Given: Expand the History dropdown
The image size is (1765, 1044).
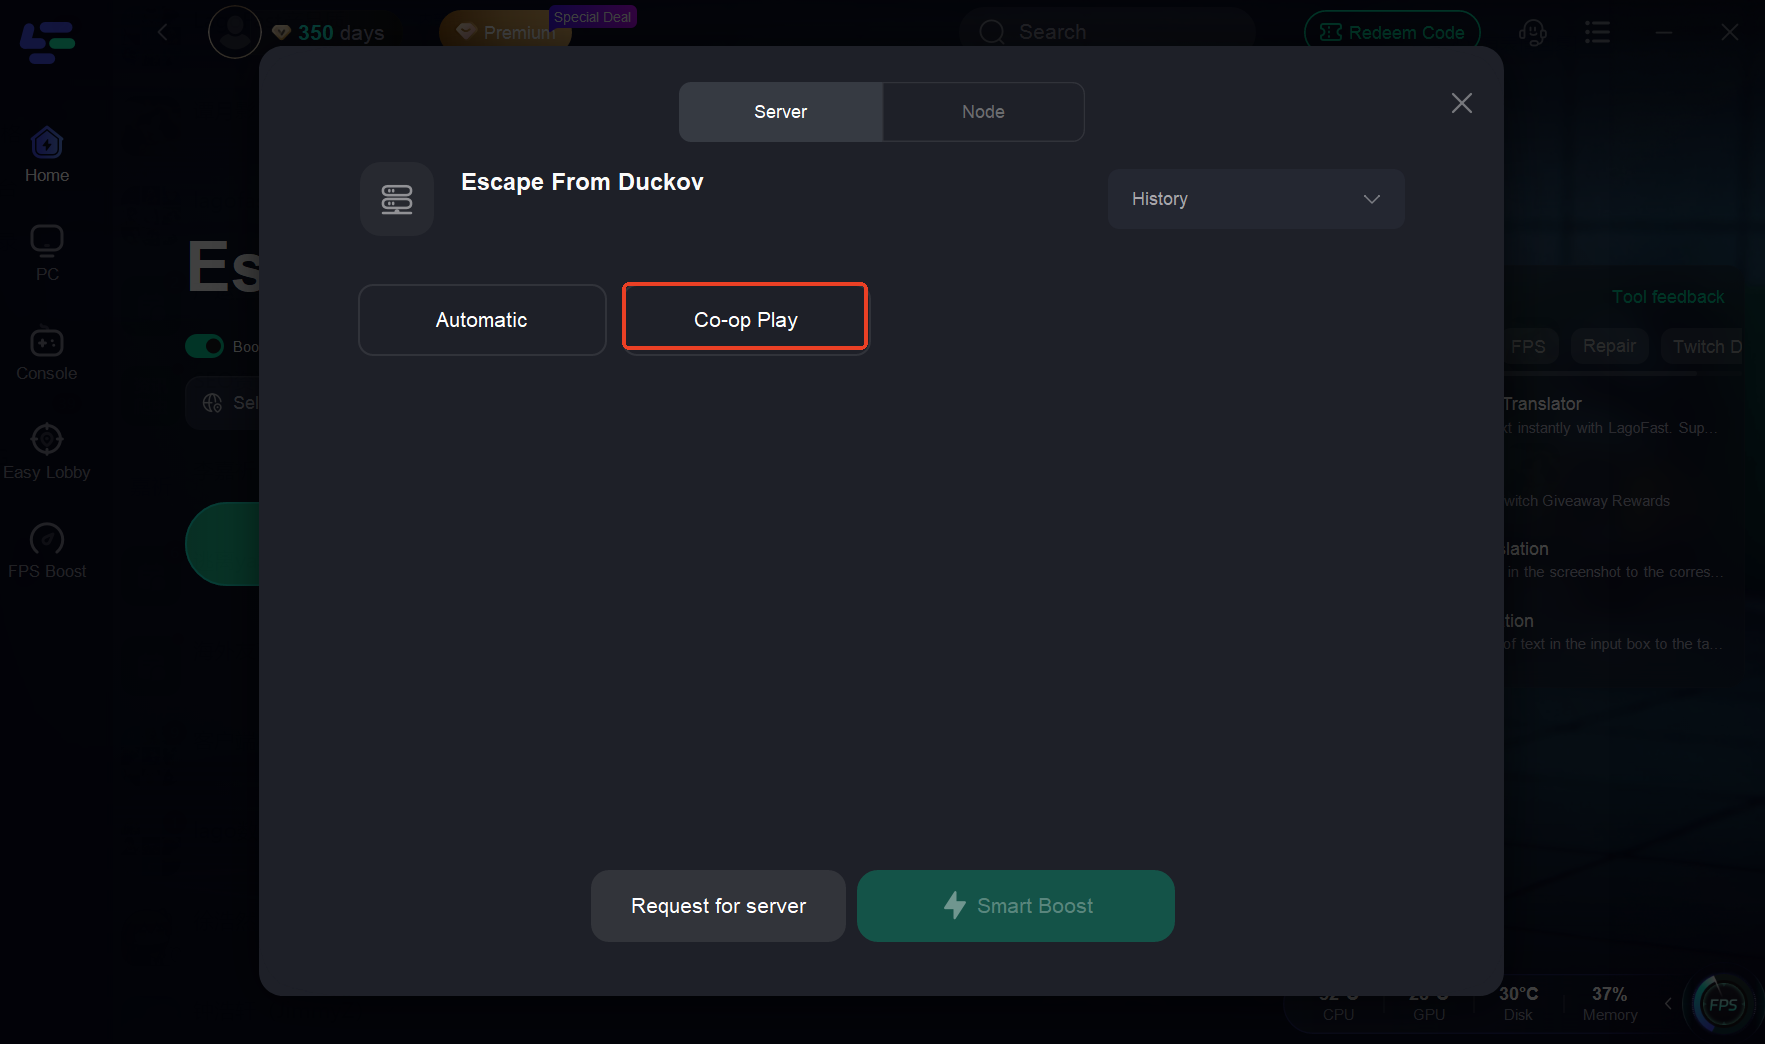Looking at the screenshot, I should pyautogui.click(x=1256, y=199).
